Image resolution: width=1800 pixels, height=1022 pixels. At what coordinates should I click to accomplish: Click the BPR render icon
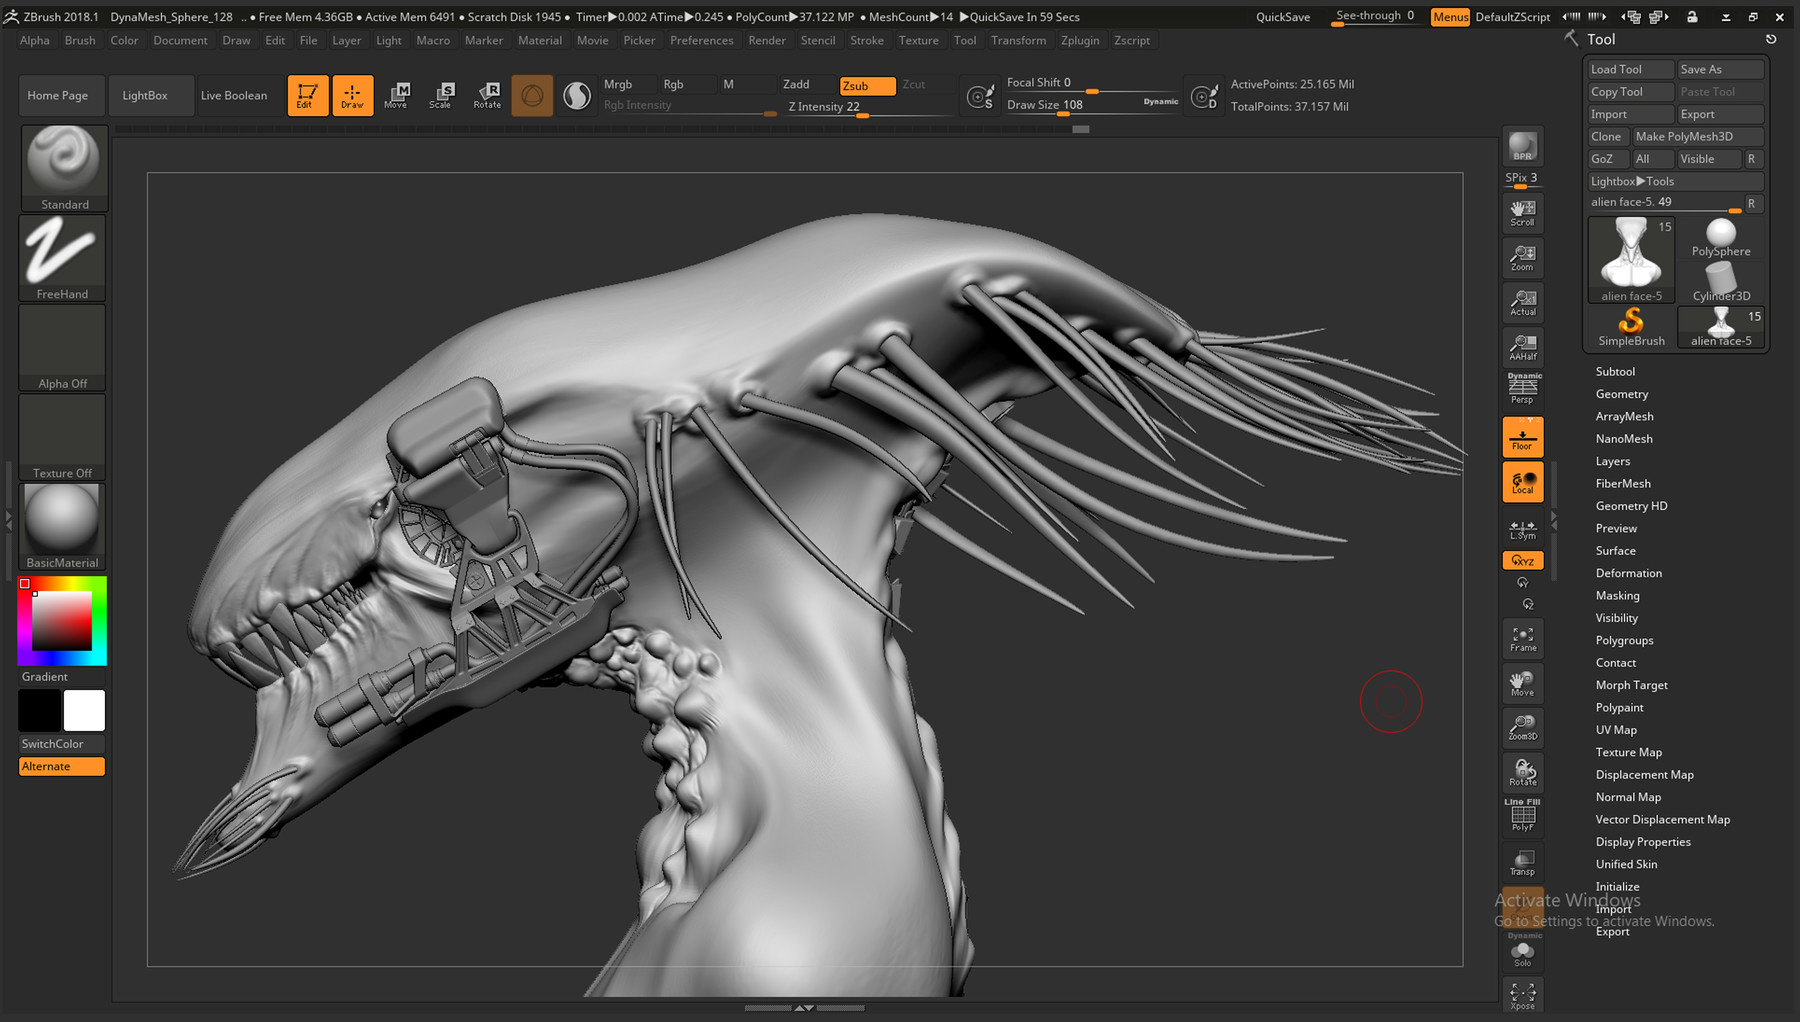[x=1521, y=145]
